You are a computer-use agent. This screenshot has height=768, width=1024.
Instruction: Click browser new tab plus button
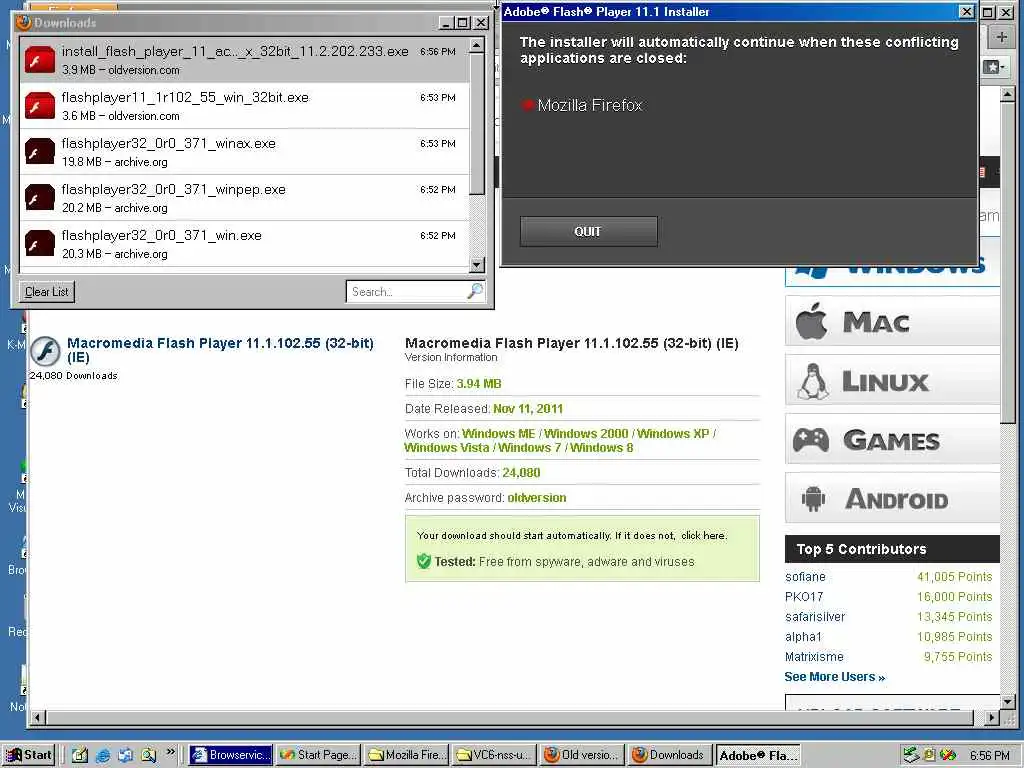click(x=1002, y=37)
